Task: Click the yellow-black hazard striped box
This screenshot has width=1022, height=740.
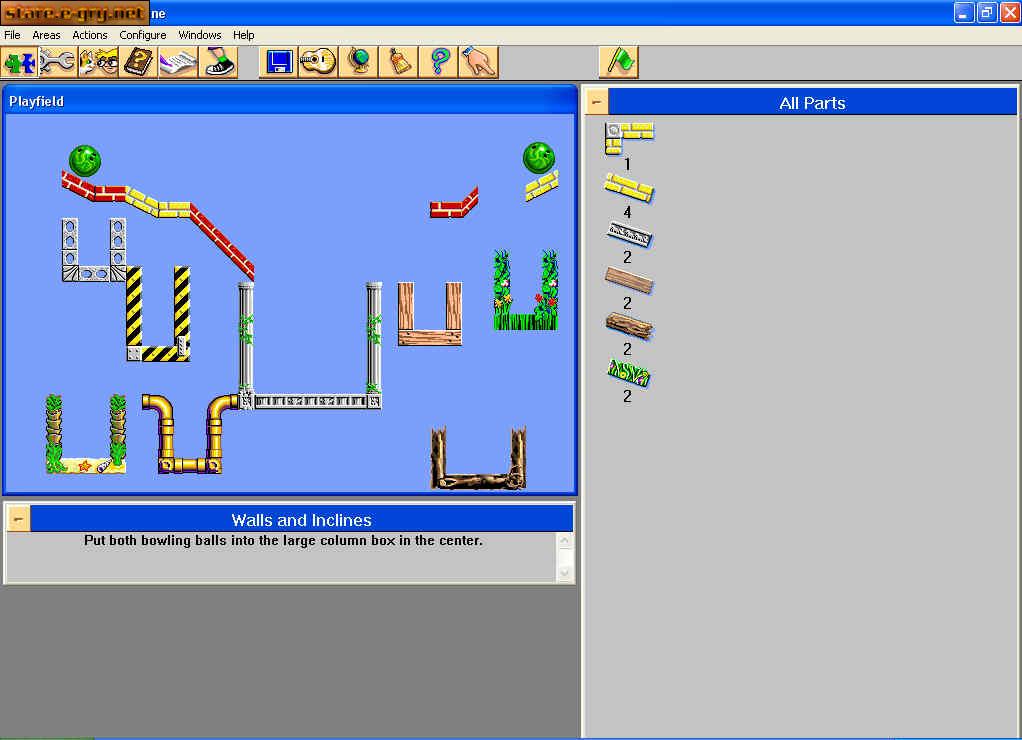Action: pyautogui.click(x=158, y=314)
